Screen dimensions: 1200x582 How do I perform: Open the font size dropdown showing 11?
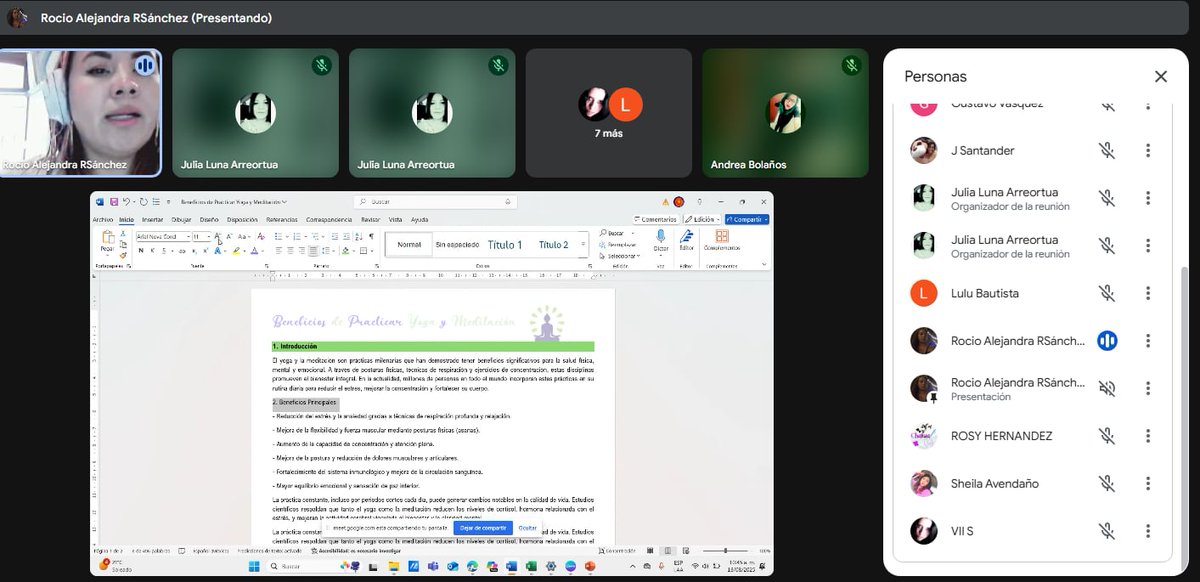click(209, 236)
